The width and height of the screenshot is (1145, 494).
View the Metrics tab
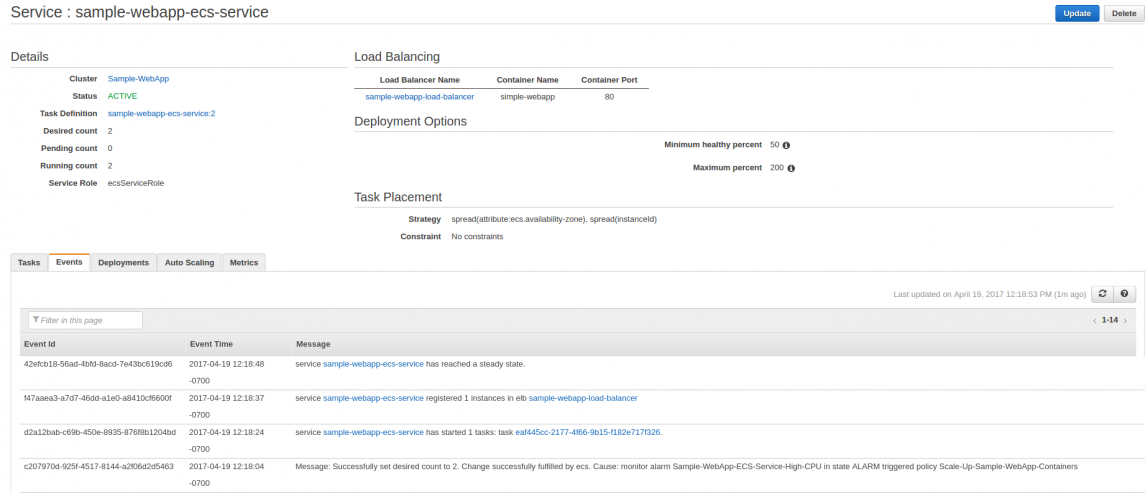pyautogui.click(x=244, y=262)
